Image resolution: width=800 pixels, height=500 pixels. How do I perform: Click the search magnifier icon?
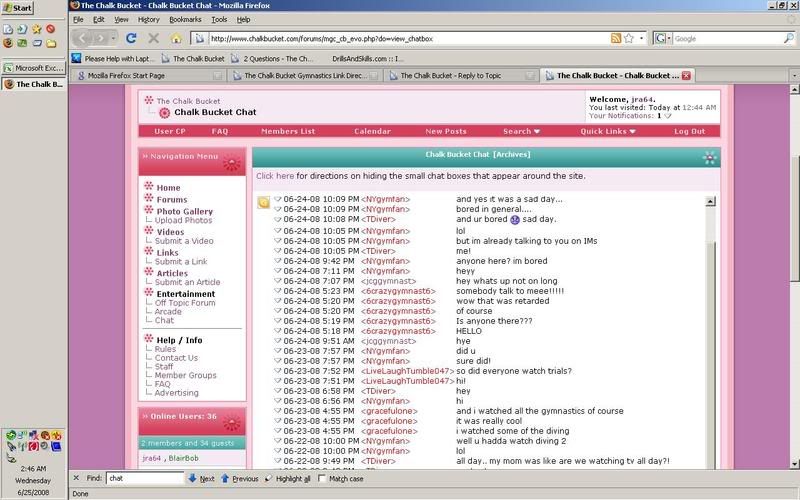788,38
